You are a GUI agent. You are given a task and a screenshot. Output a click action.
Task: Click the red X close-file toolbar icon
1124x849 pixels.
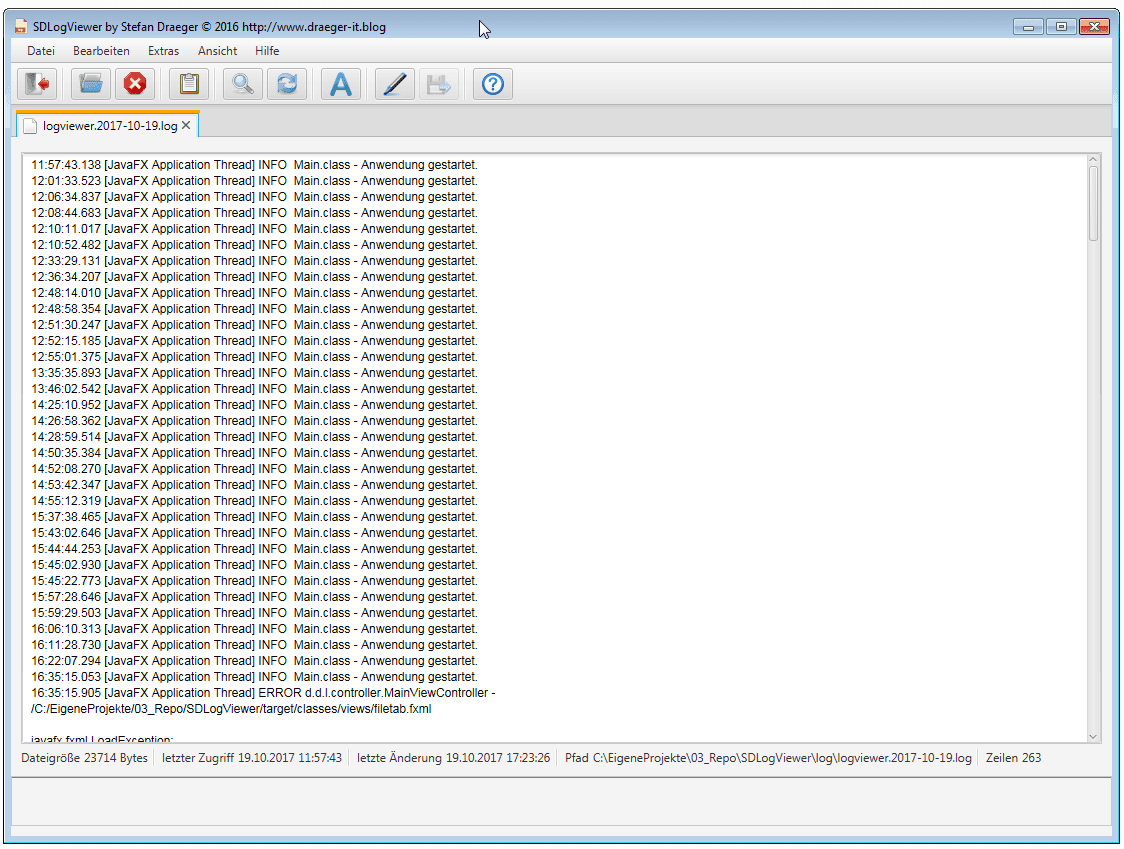pos(135,85)
